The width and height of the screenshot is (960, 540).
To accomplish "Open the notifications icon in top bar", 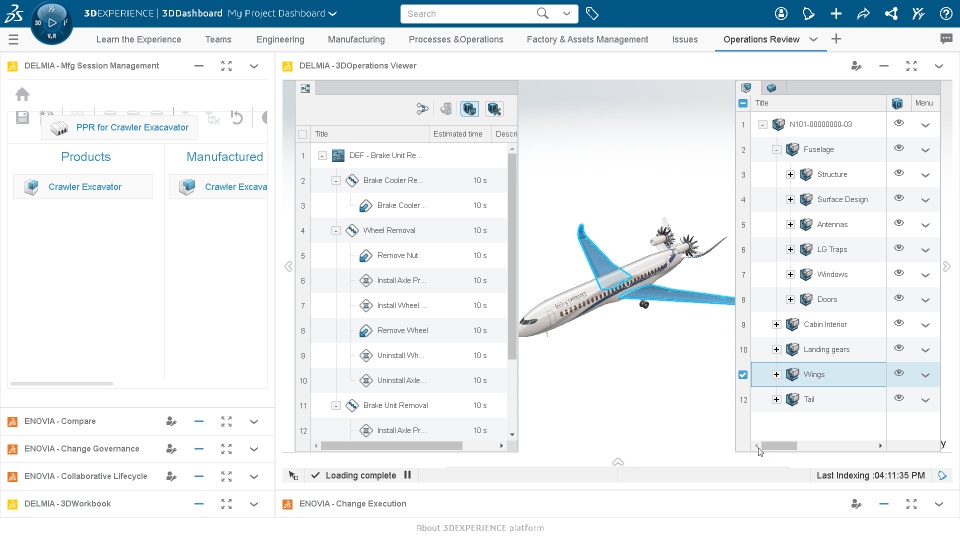I will point(808,13).
